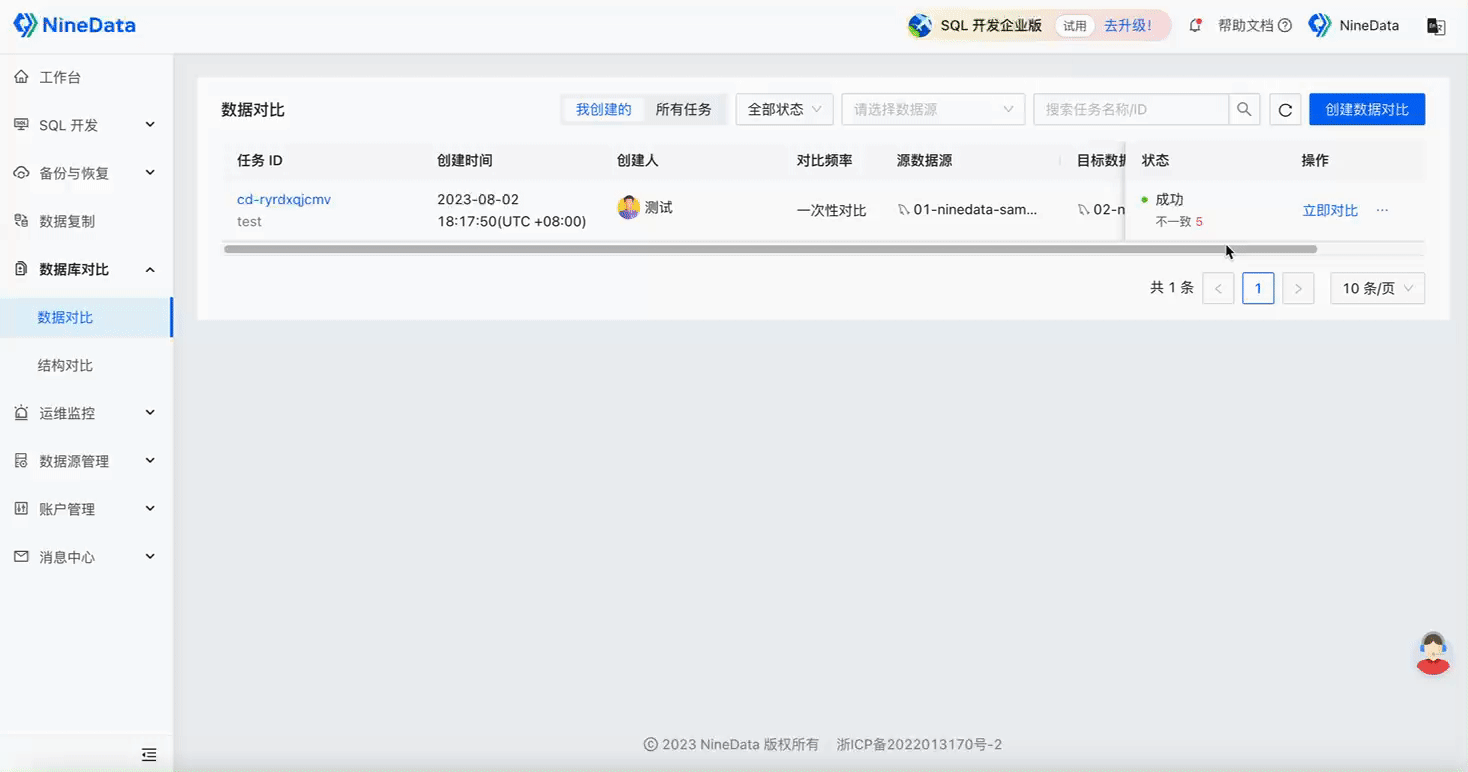
Task: Click the refresh task list icon
Action: point(1286,110)
